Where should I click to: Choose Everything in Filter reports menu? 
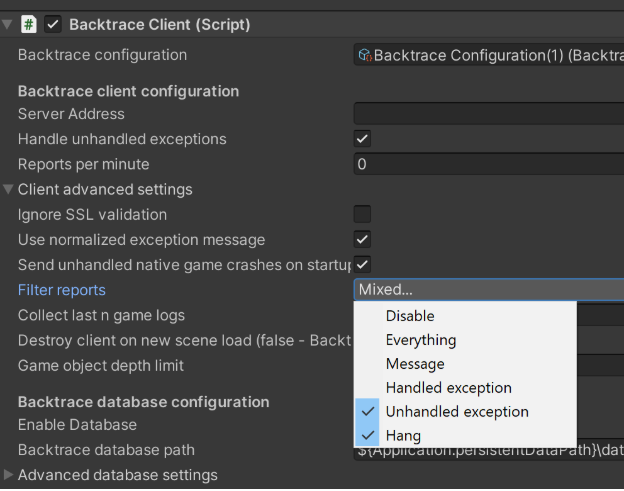(x=465, y=340)
